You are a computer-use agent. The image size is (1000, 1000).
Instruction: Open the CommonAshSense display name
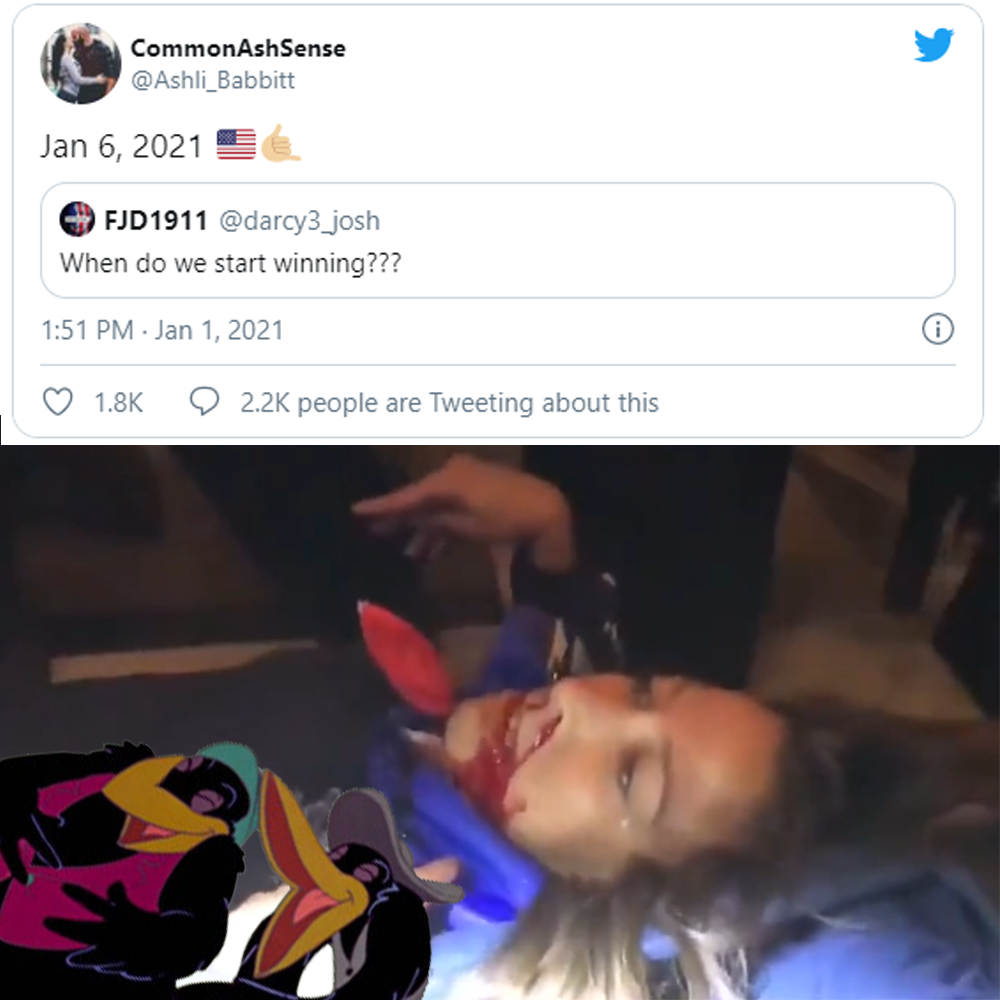tap(238, 48)
